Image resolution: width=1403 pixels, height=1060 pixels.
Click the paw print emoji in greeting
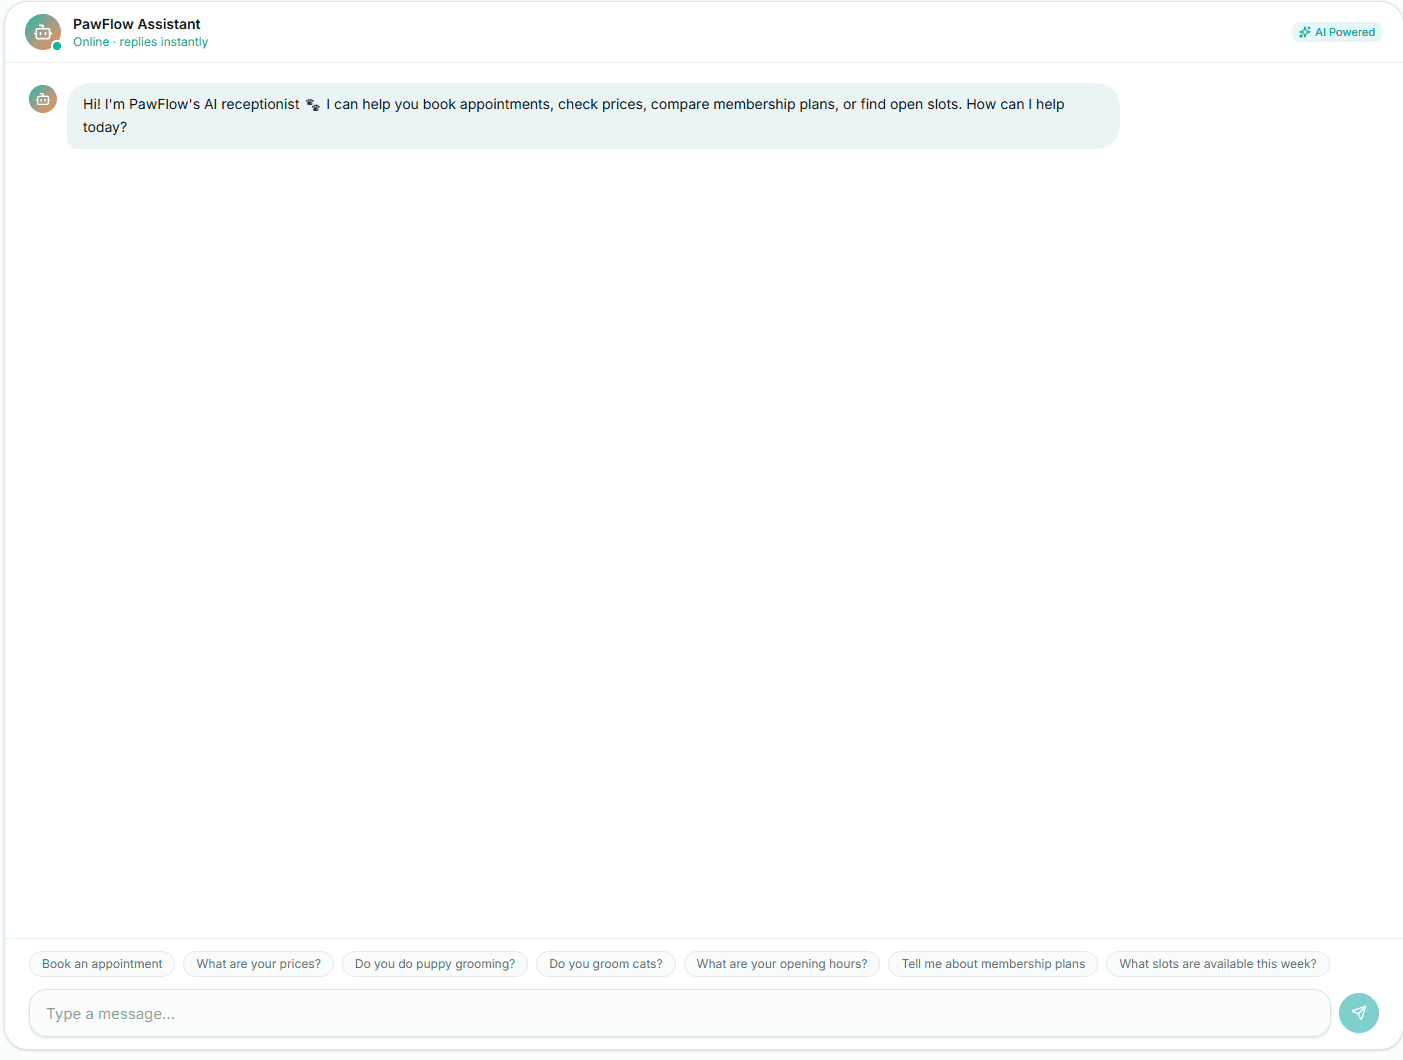coord(313,104)
